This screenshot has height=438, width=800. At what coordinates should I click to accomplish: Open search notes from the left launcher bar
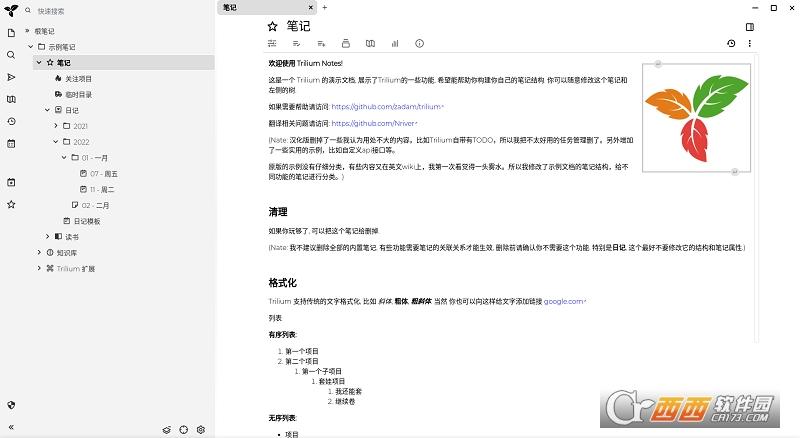[x=11, y=55]
